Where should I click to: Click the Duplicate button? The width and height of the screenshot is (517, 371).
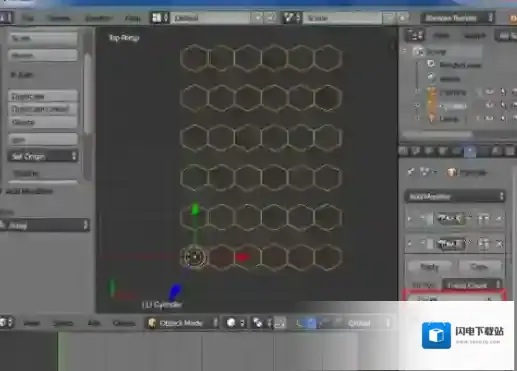click(x=43, y=97)
